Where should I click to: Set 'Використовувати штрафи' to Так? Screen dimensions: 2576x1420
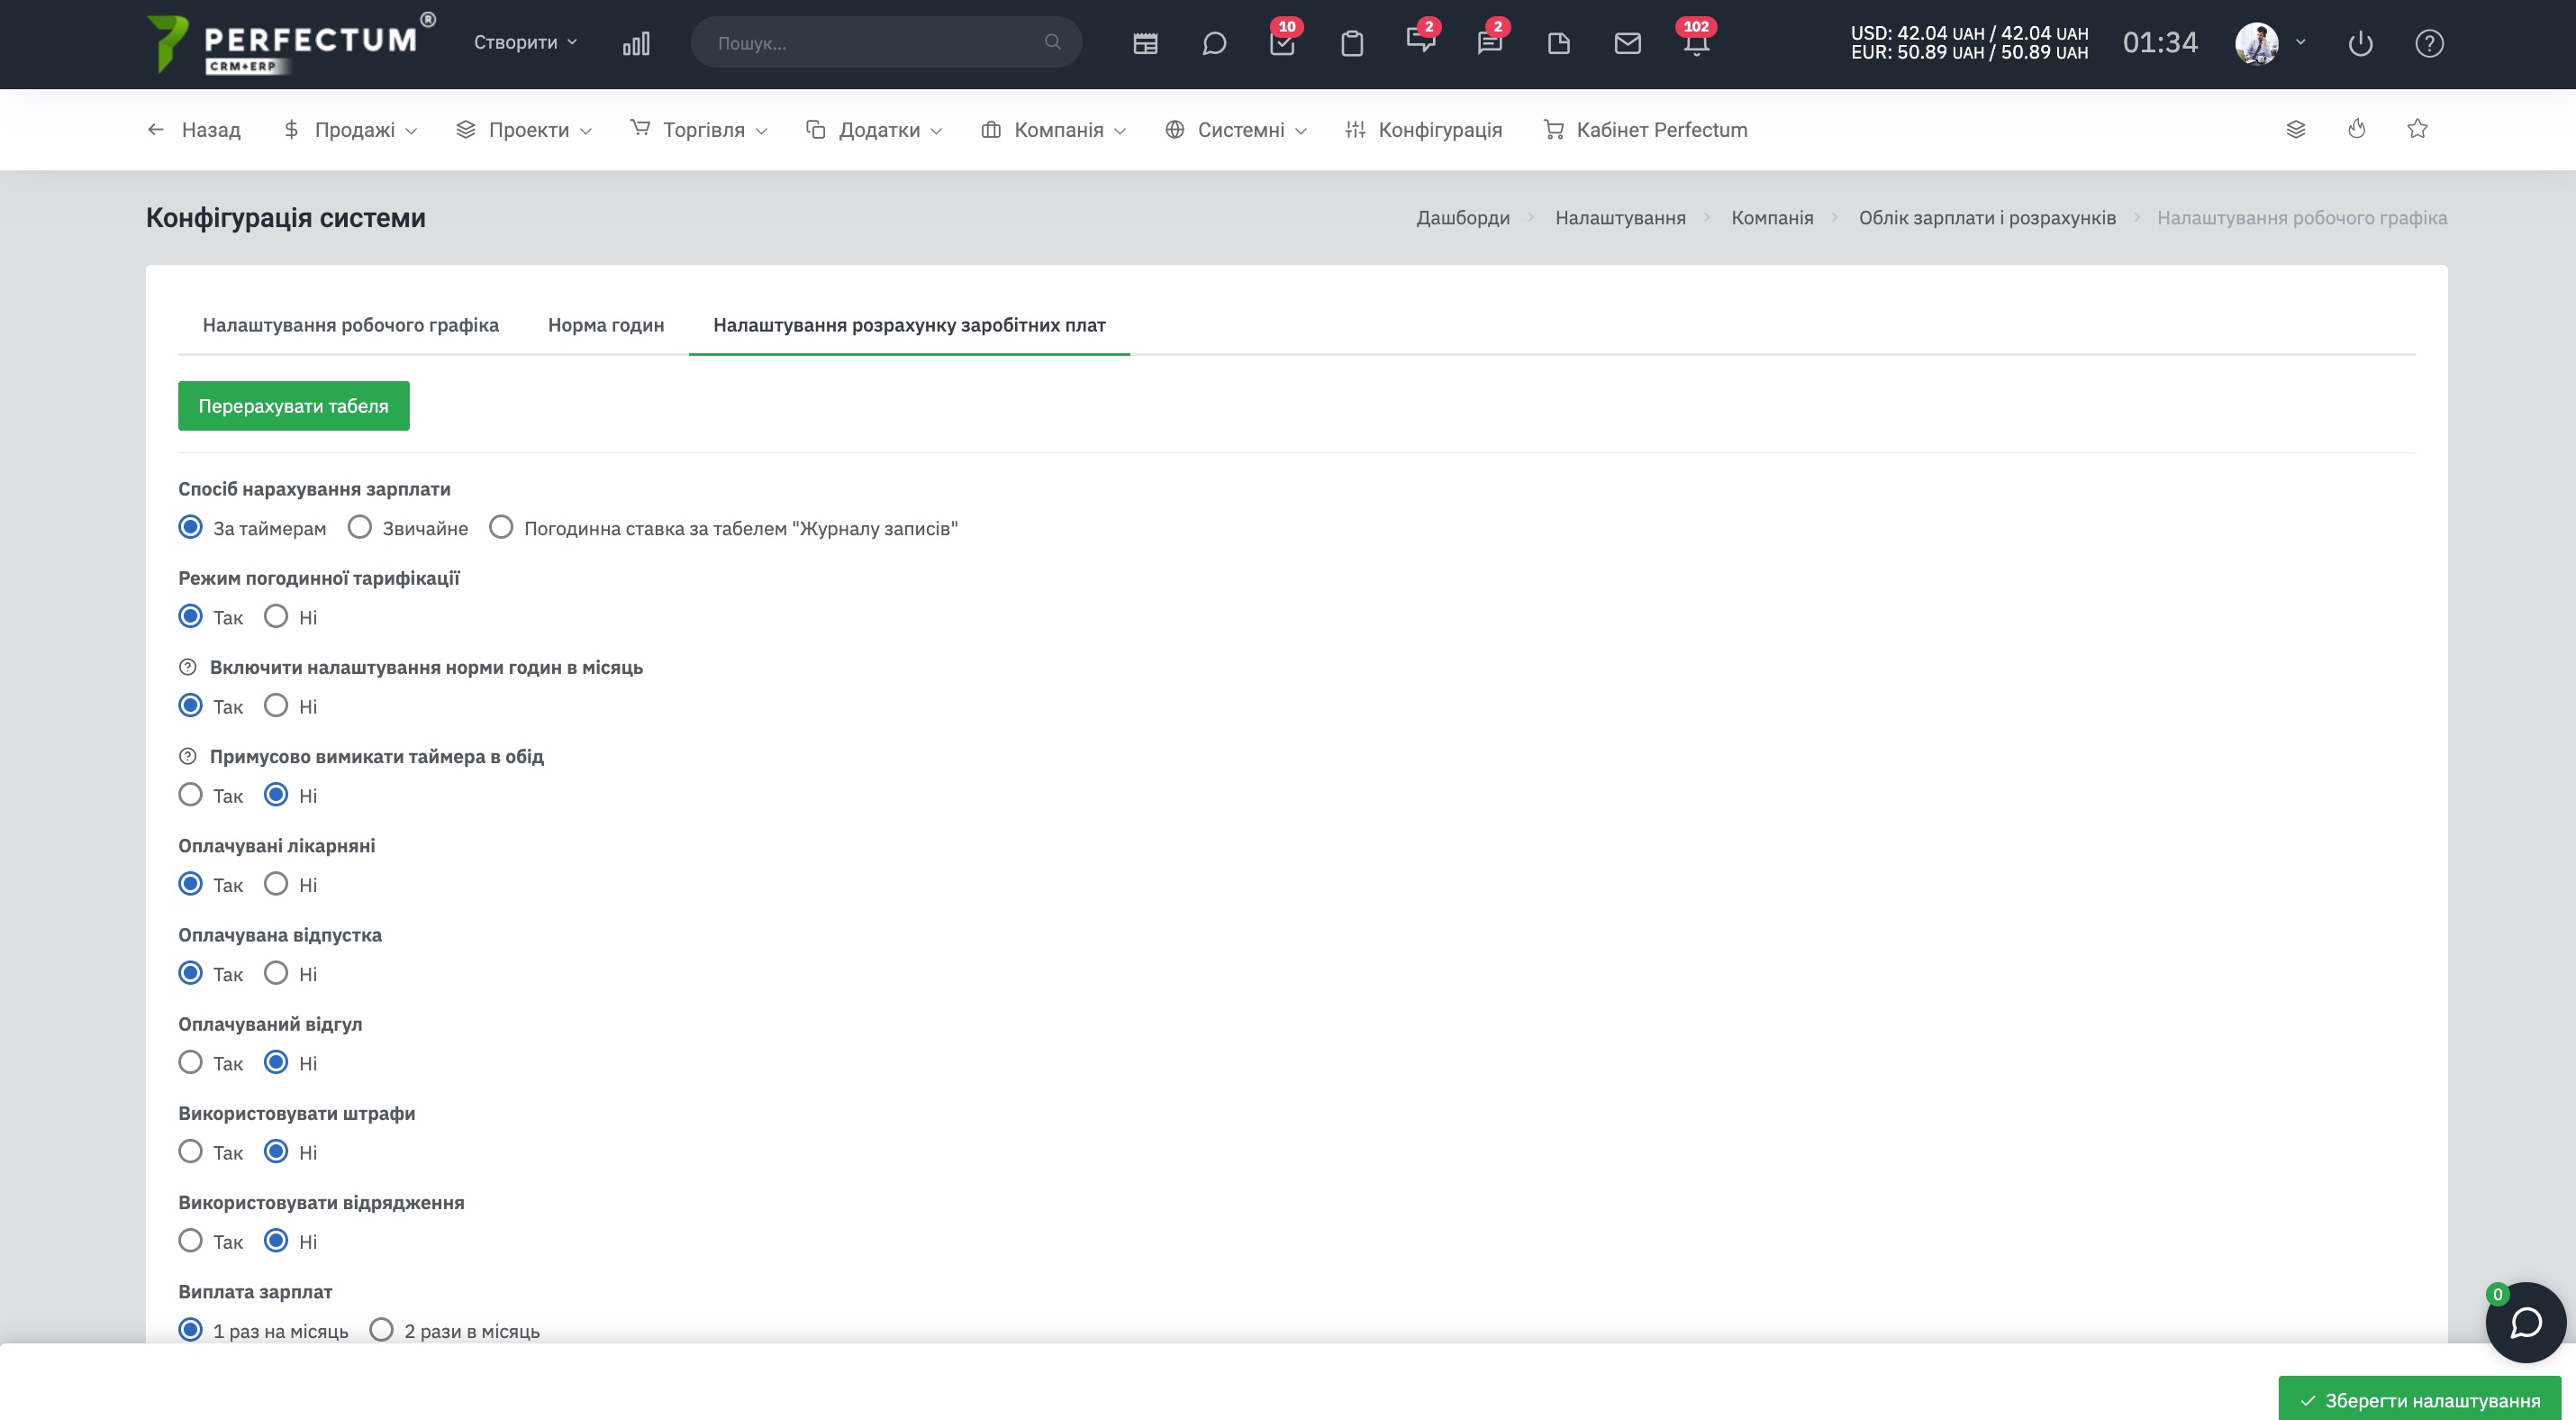[190, 1151]
